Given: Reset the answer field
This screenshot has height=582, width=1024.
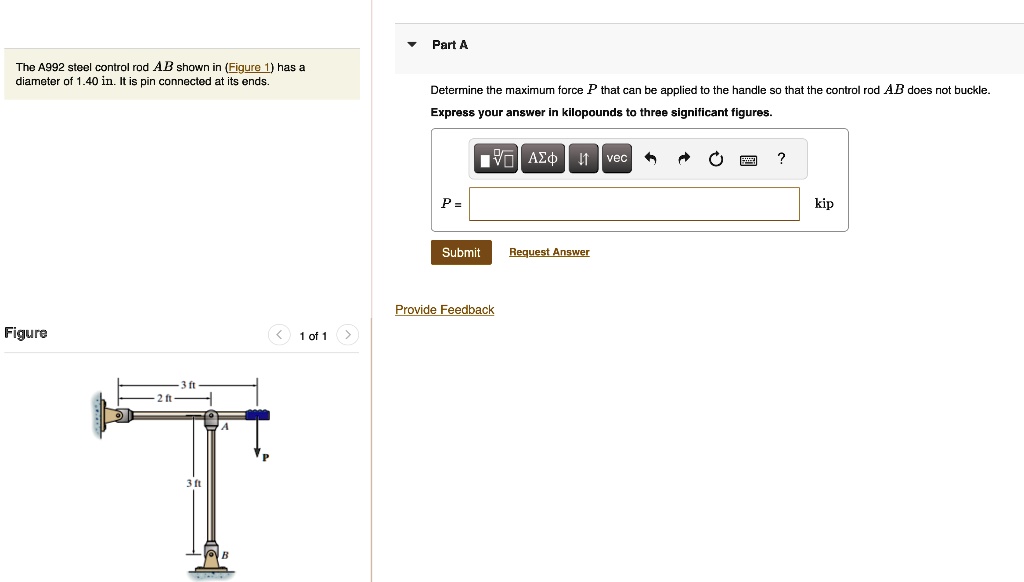Looking at the screenshot, I should [x=714, y=157].
